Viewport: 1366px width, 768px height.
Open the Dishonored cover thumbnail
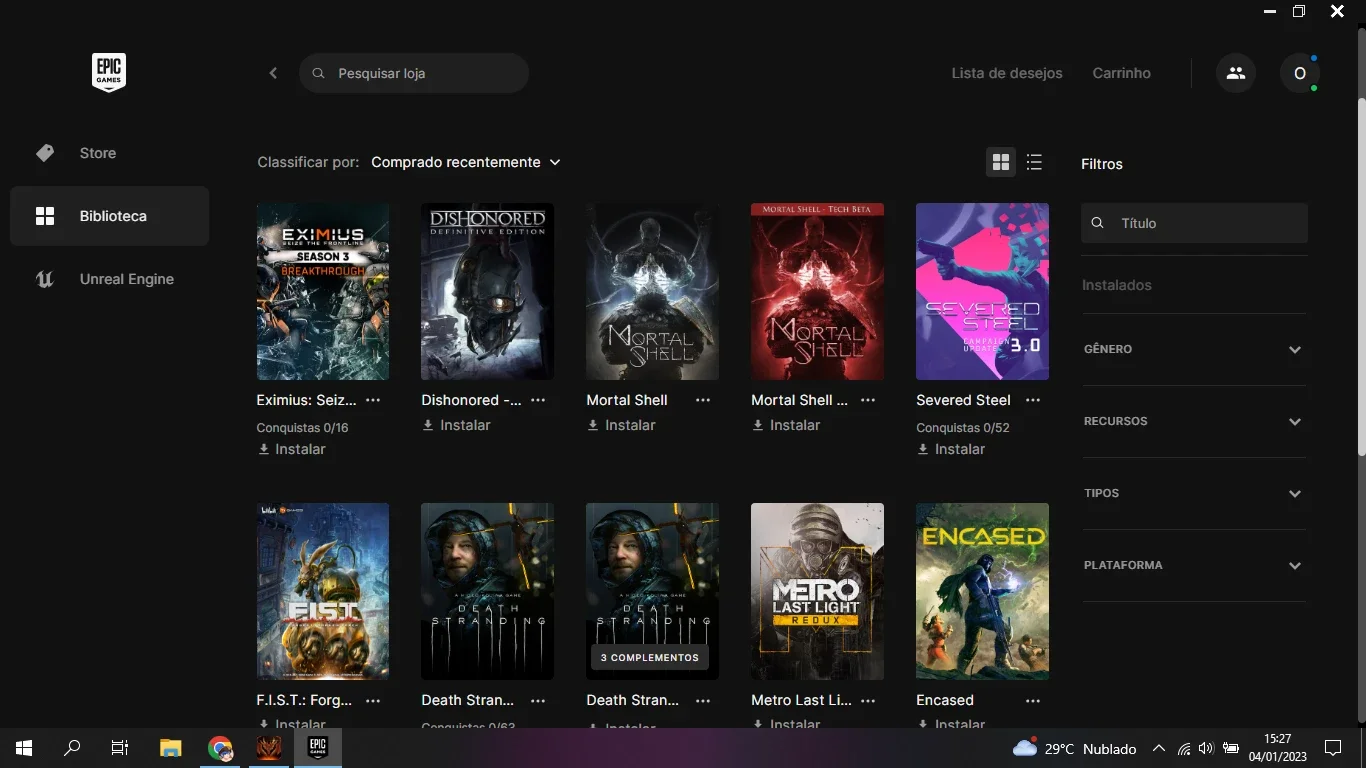488,291
